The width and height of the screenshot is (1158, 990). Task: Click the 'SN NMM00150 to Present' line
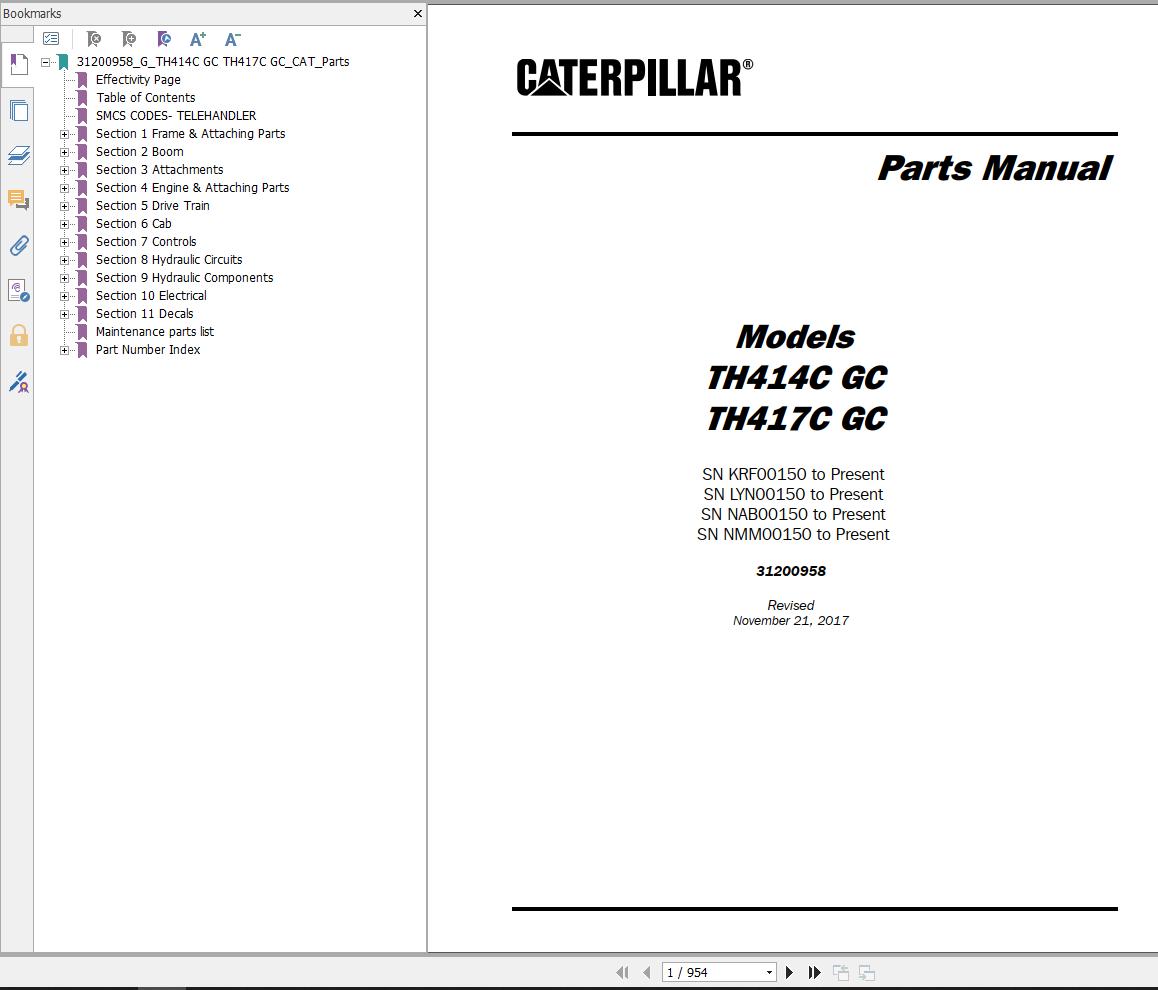tap(793, 534)
